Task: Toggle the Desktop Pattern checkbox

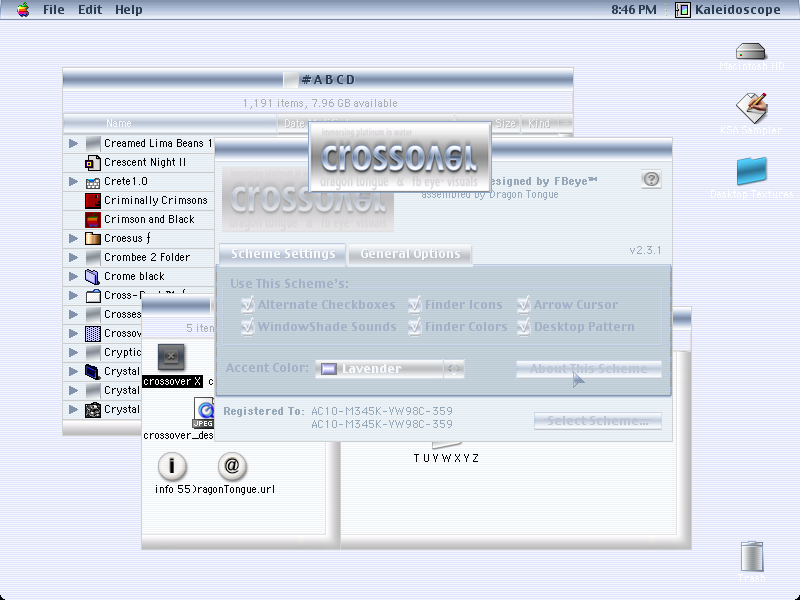Action: (x=523, y=327)
